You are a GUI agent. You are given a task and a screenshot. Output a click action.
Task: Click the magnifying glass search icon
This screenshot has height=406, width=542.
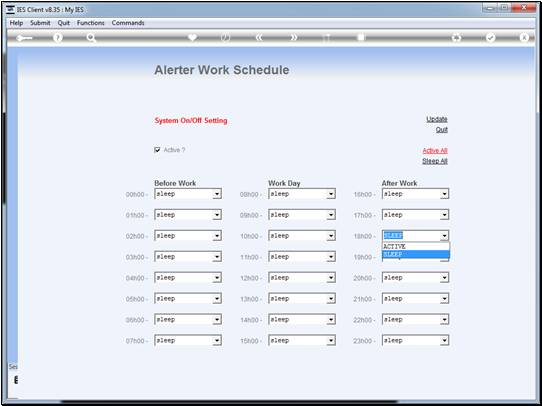click(x=91, y=38)
